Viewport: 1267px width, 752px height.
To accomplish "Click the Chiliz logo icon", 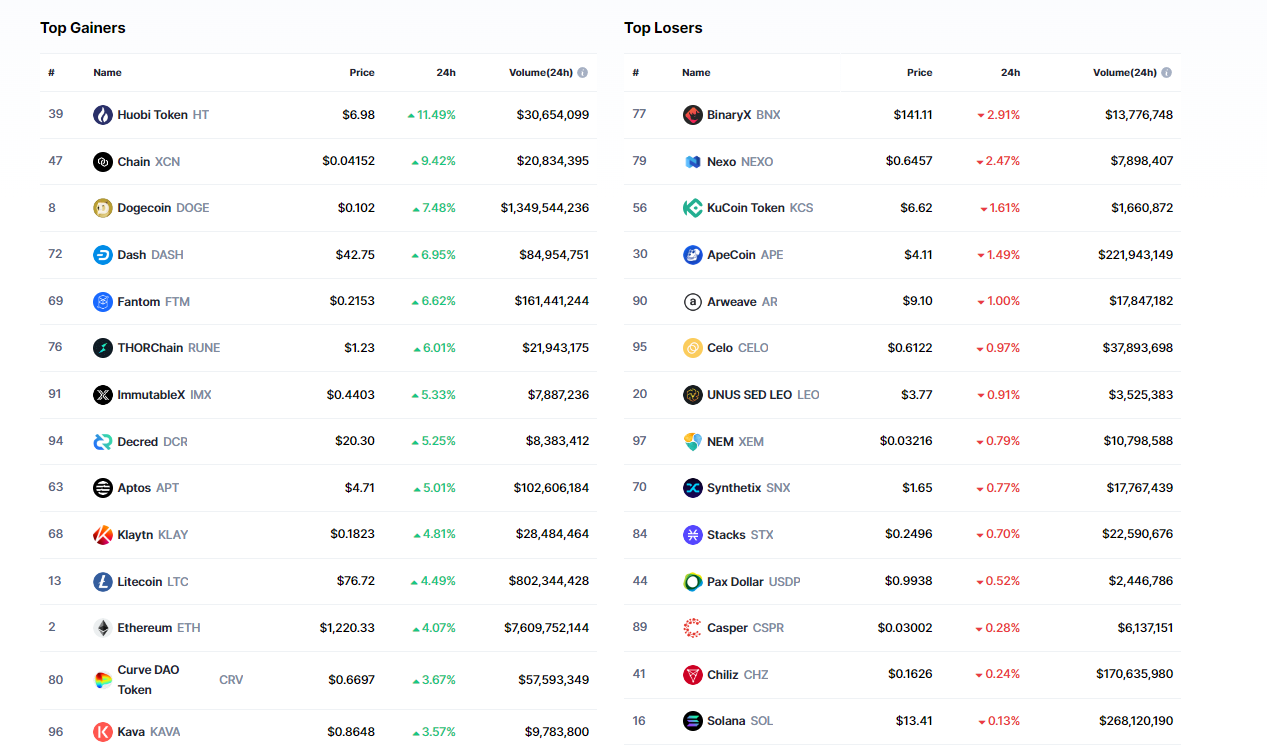I will point(692,675).
